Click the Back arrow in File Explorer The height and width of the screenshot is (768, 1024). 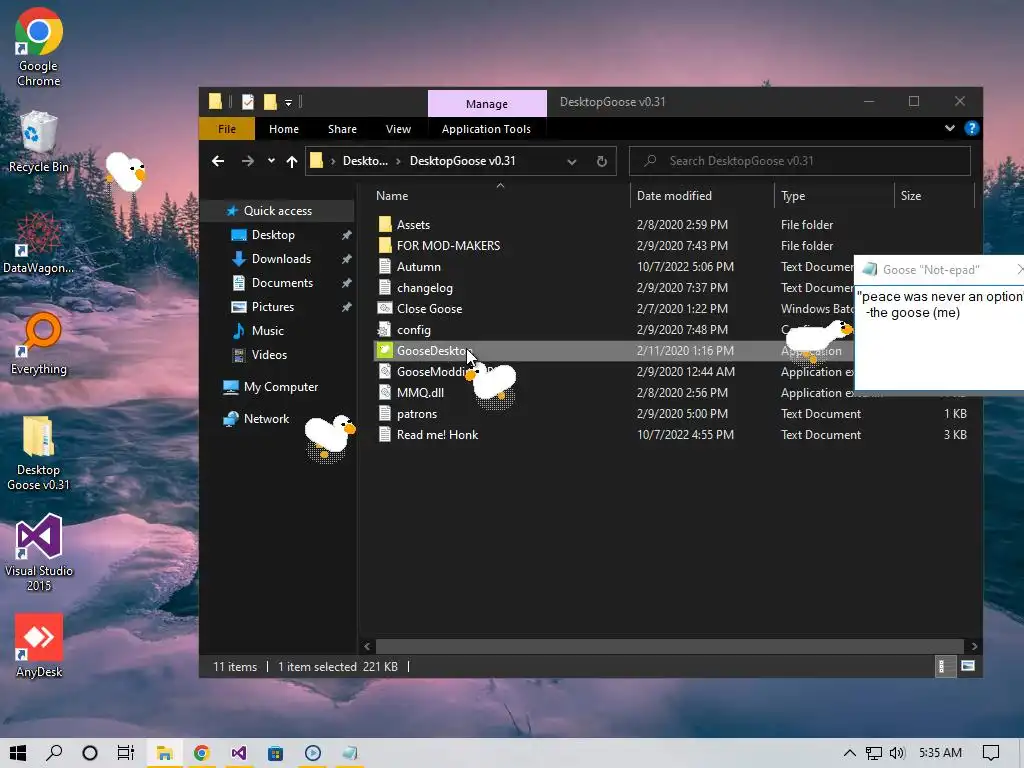point(218,161)
